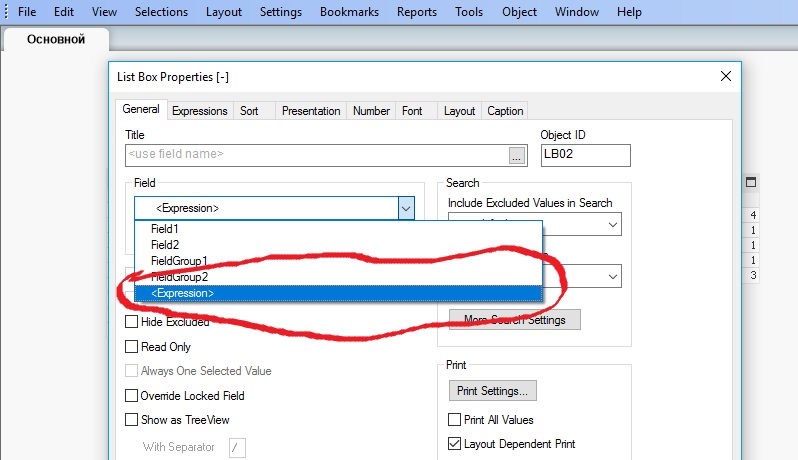Close the List Box Properties dialog
Screen dimensions: 798x460
click(726, 77)
